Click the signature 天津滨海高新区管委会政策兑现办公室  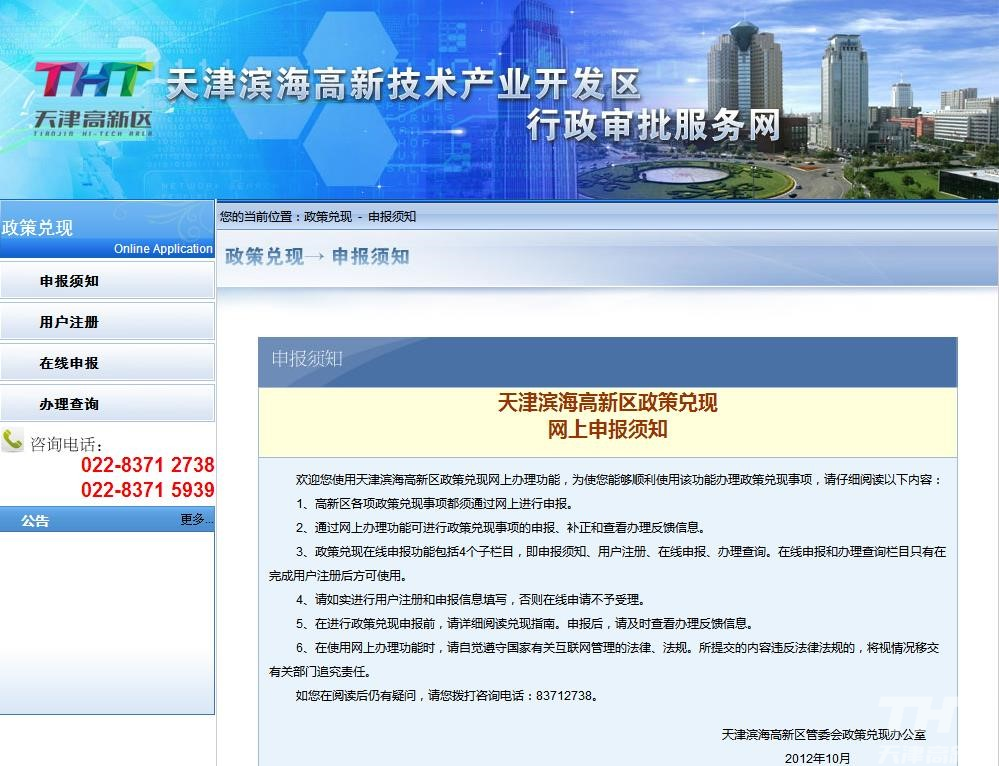(x=823, y=735)
